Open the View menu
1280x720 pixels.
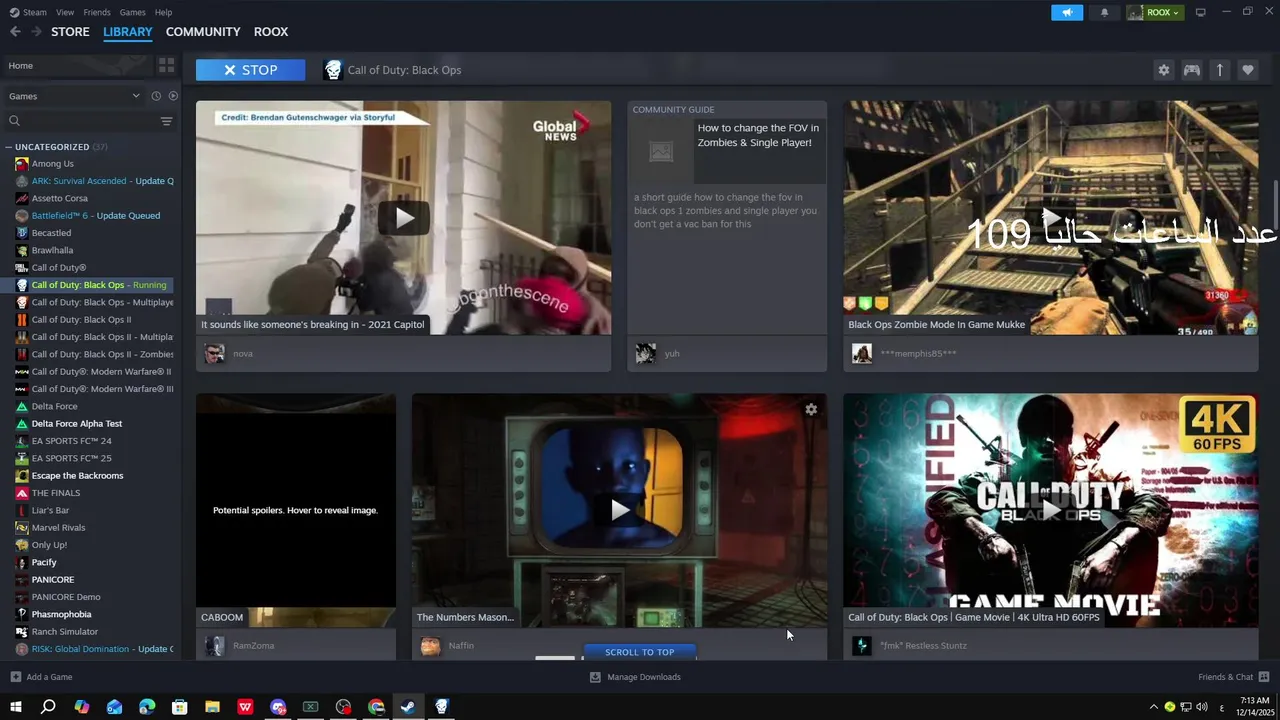pyautogui.click(x=65, y=12)
